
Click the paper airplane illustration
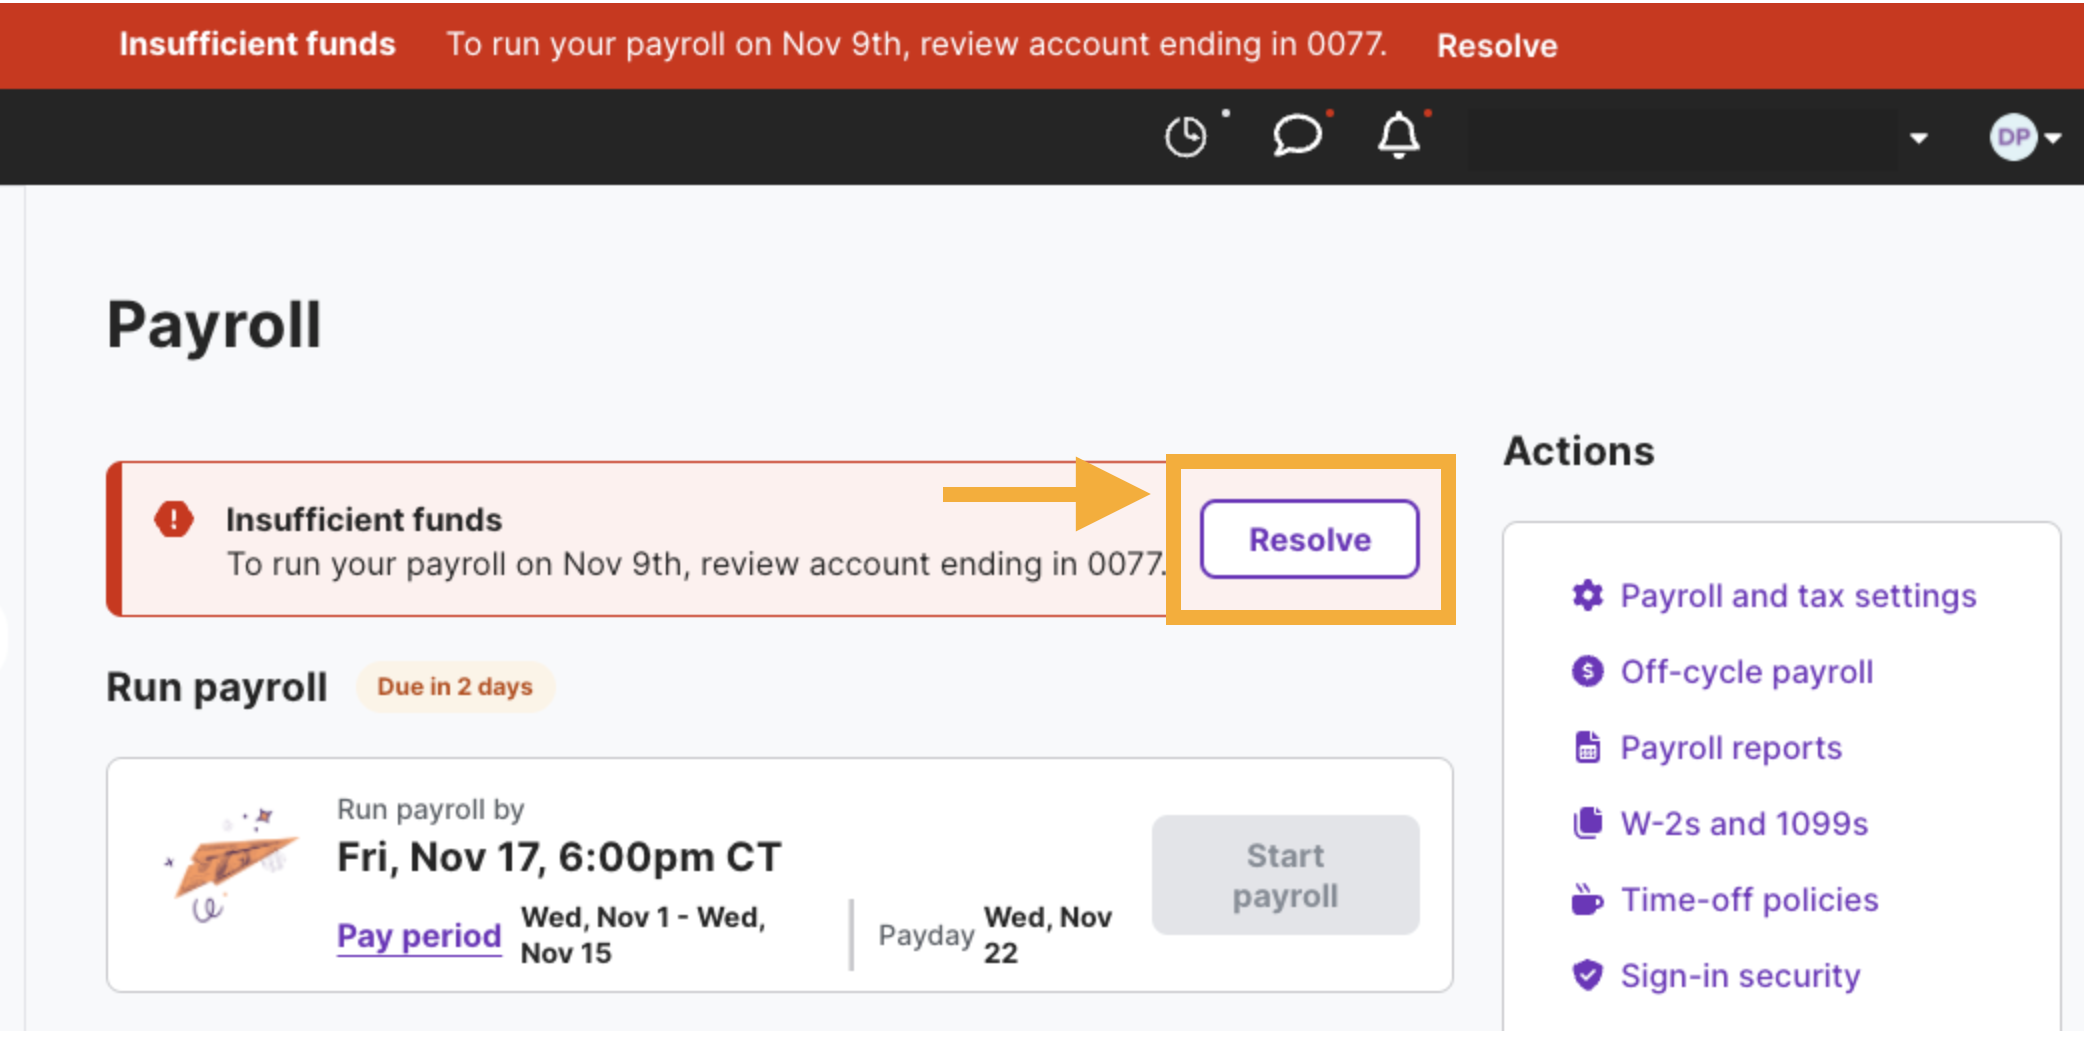point(230,865)
